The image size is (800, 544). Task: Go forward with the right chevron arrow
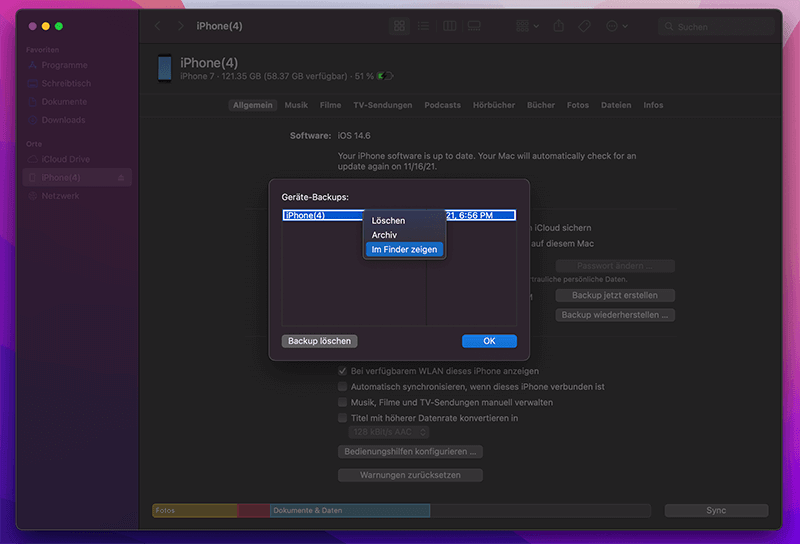(x=180, y=26)
